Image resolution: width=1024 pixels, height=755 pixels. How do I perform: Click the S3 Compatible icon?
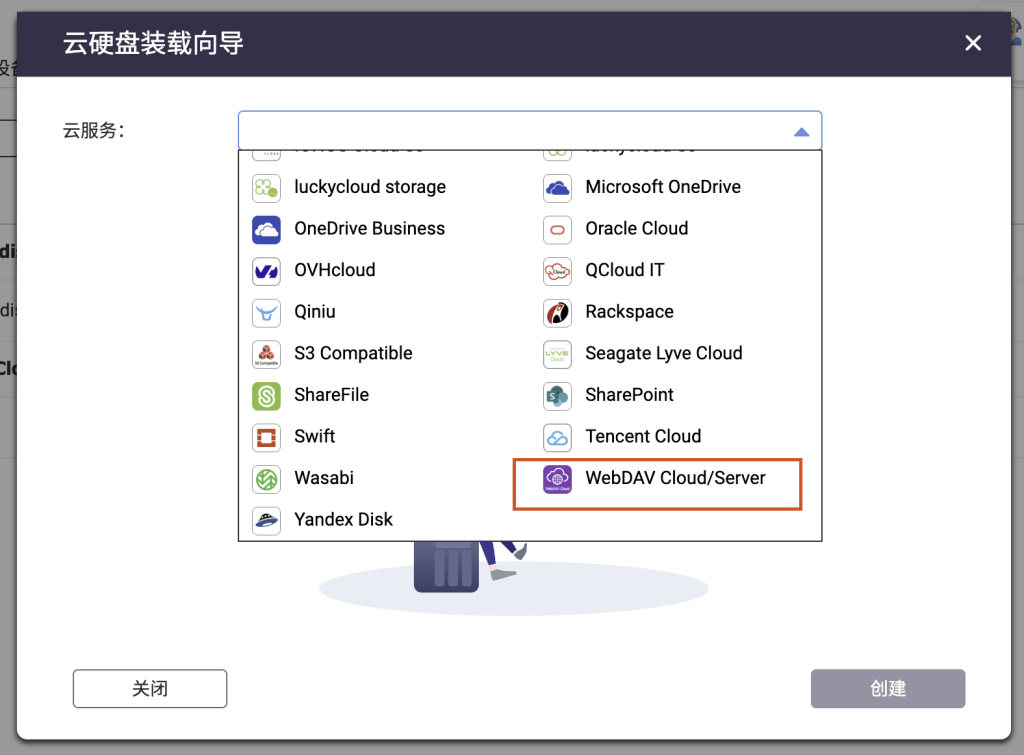coord(266,355)
